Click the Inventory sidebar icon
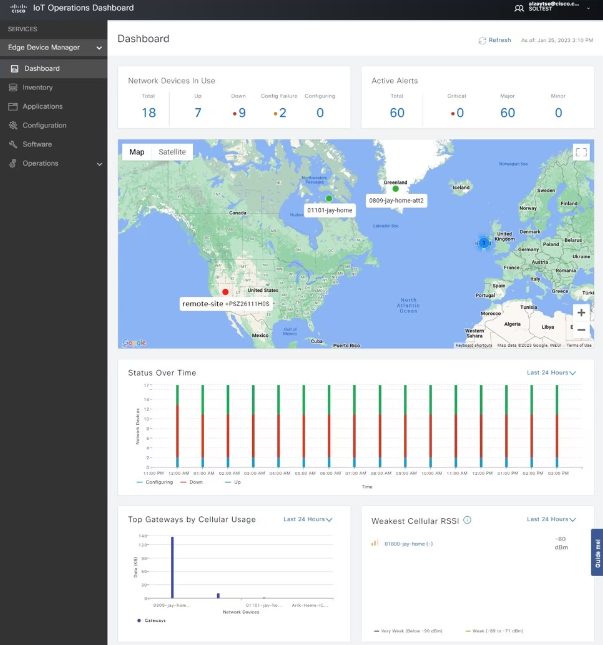The image size is (603, 645). (13, 87)
